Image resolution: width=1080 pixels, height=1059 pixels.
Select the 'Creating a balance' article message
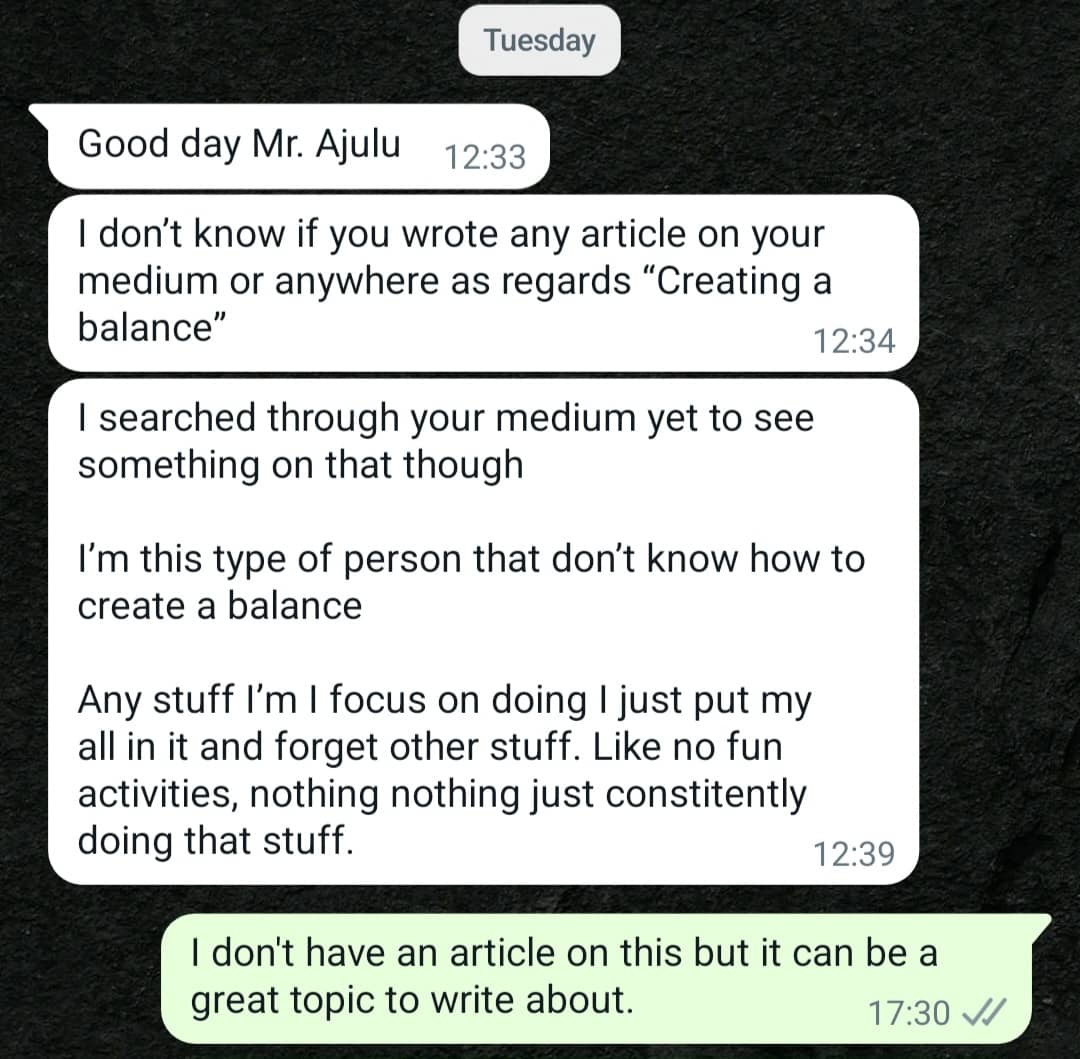[484, 283]
